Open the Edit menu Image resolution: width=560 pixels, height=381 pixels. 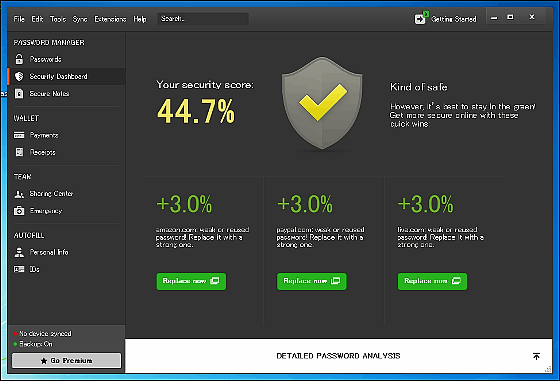37,19
